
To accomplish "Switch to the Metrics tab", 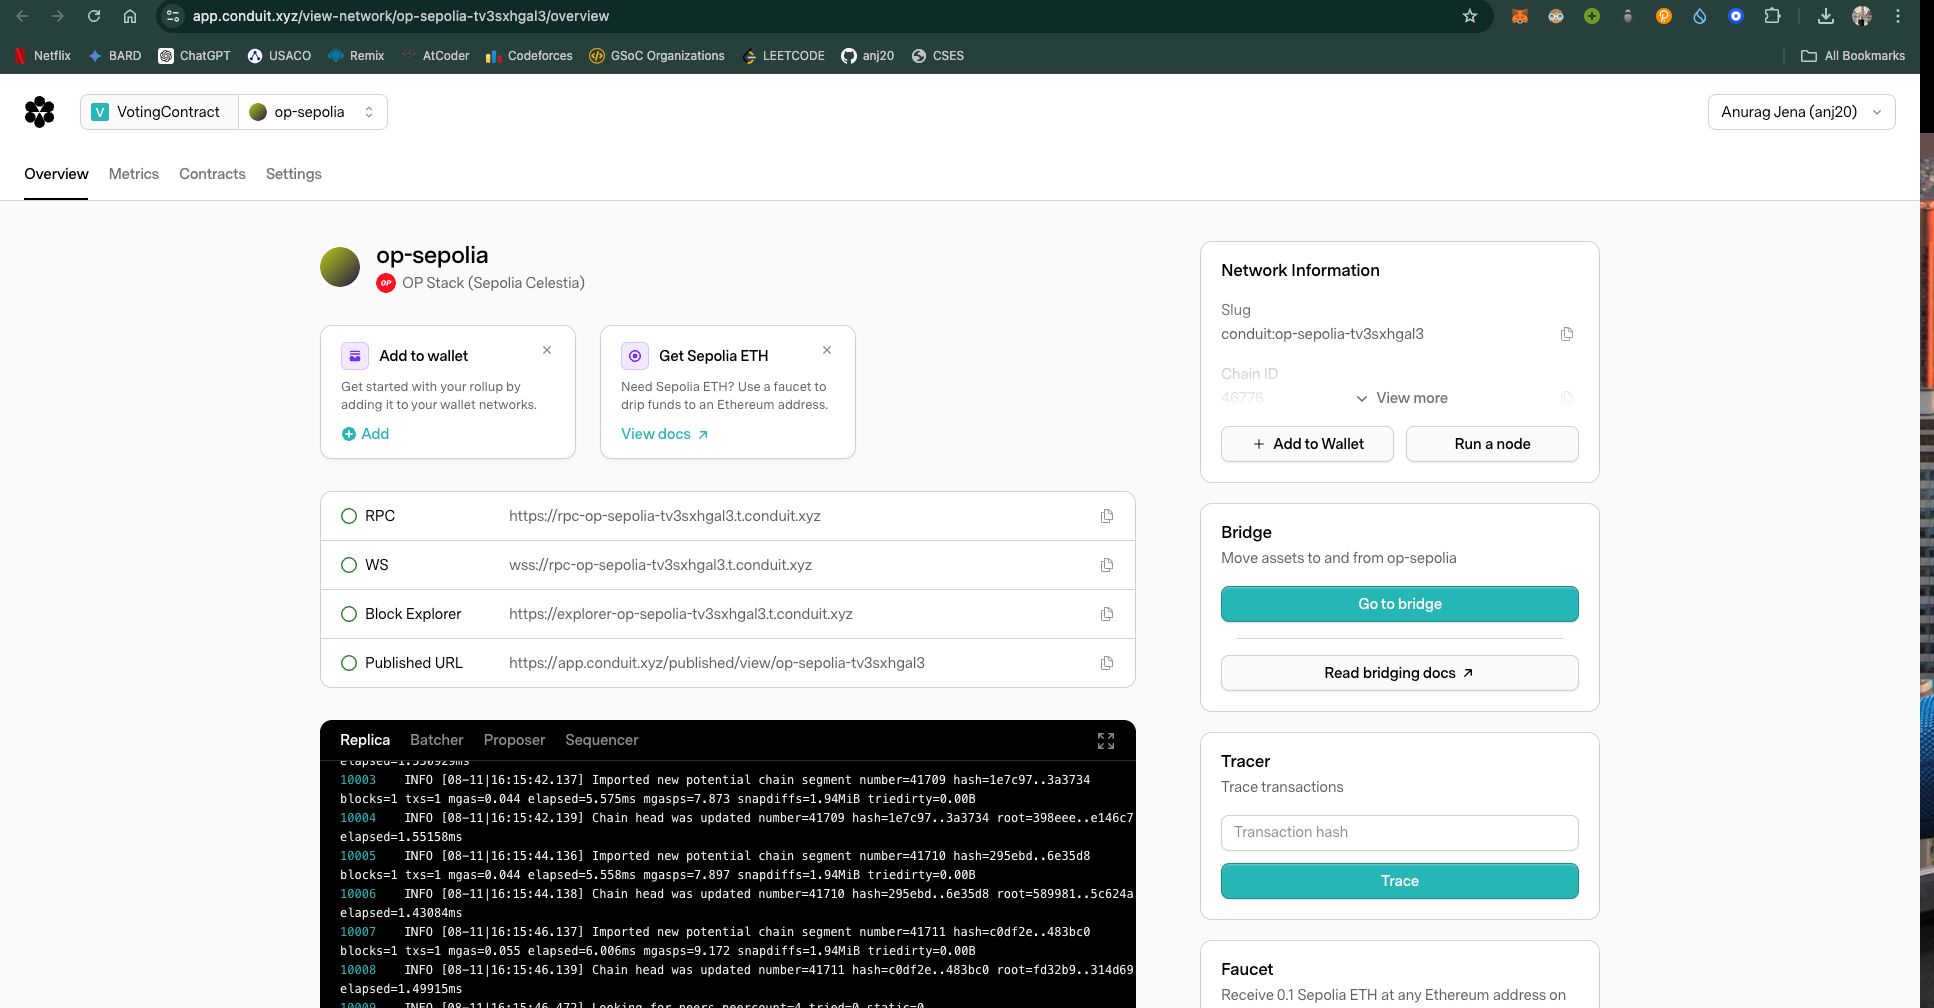I will [x=134, y=174].
